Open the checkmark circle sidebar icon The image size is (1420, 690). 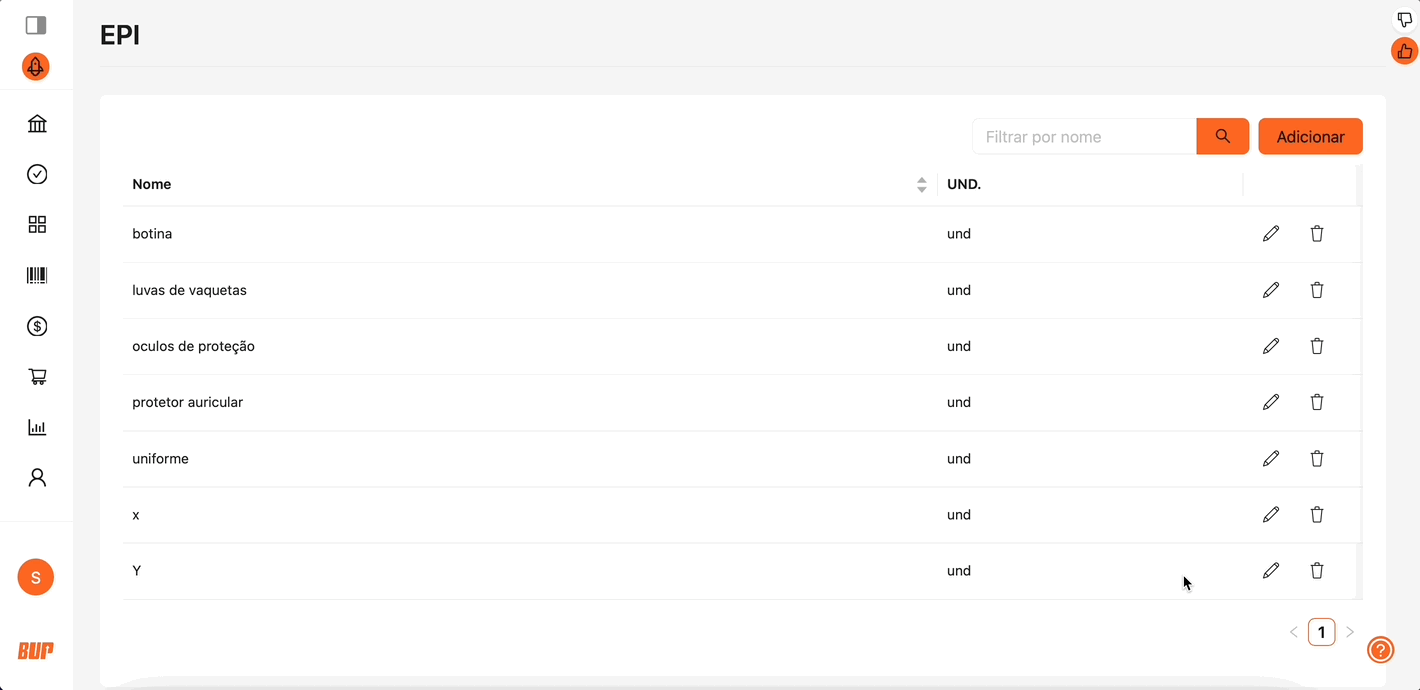click(x=37, y=174)
